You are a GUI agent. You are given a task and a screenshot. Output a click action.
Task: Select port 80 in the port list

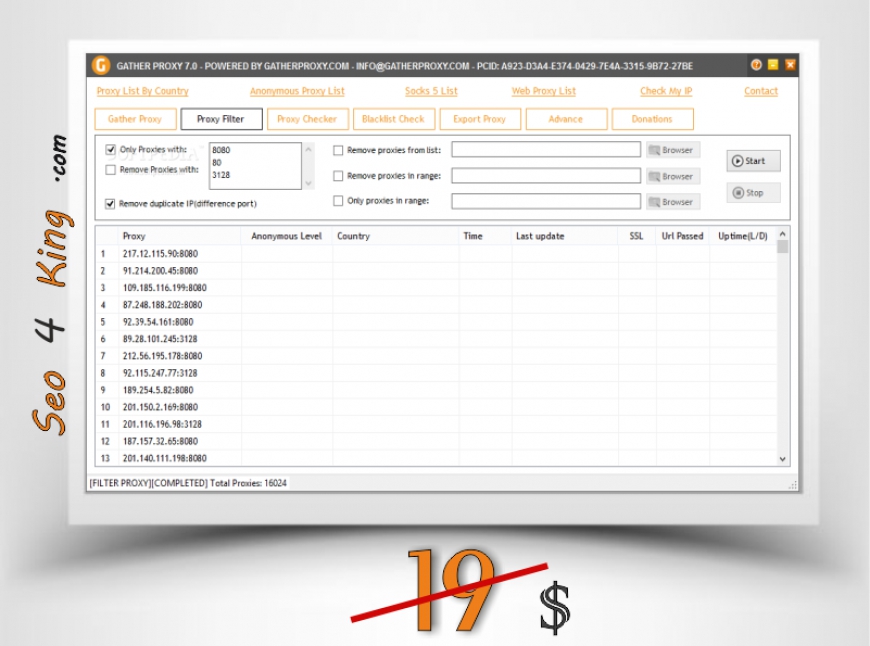(216, 163)
